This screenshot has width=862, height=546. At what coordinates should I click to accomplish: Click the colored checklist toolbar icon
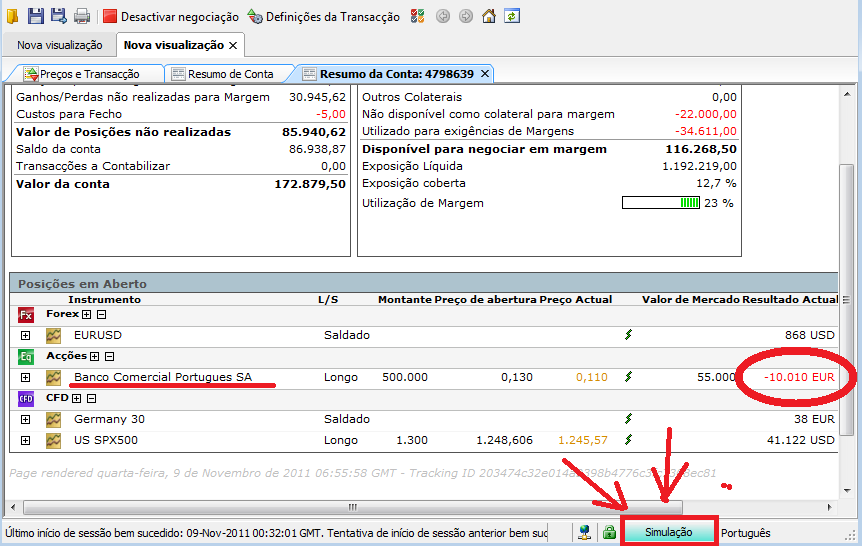tap(418, 16)
